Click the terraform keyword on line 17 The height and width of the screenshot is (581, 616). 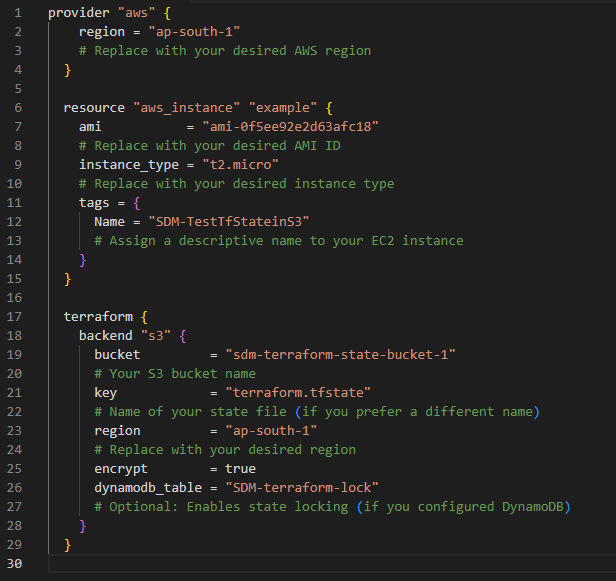point(98,317)
